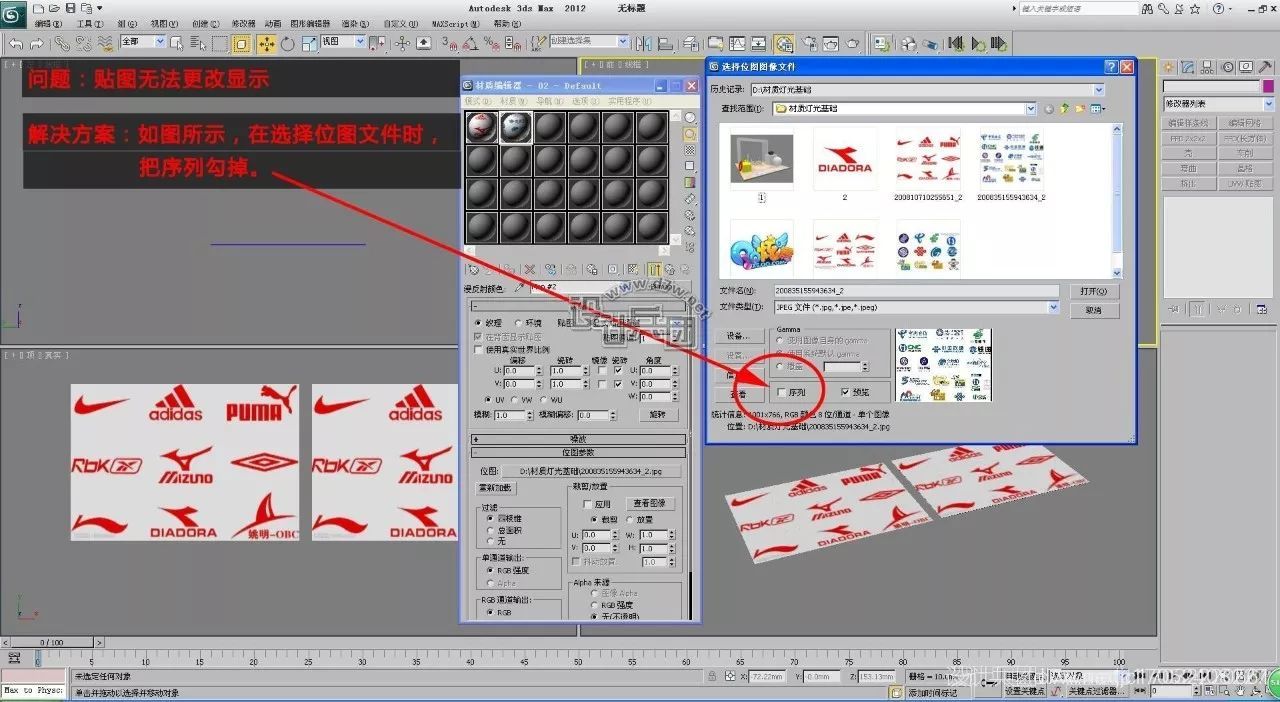Select the 纹理 Texture radio button
This screenshot has height=702, width=1280.
coord(478,323)
